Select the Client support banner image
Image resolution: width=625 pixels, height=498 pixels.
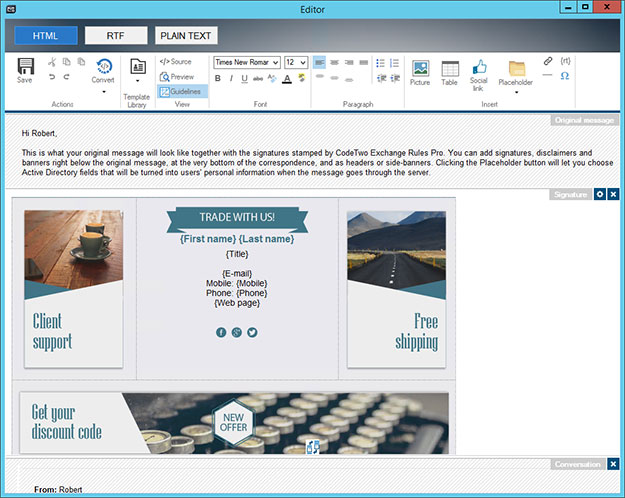pos(73,289)
